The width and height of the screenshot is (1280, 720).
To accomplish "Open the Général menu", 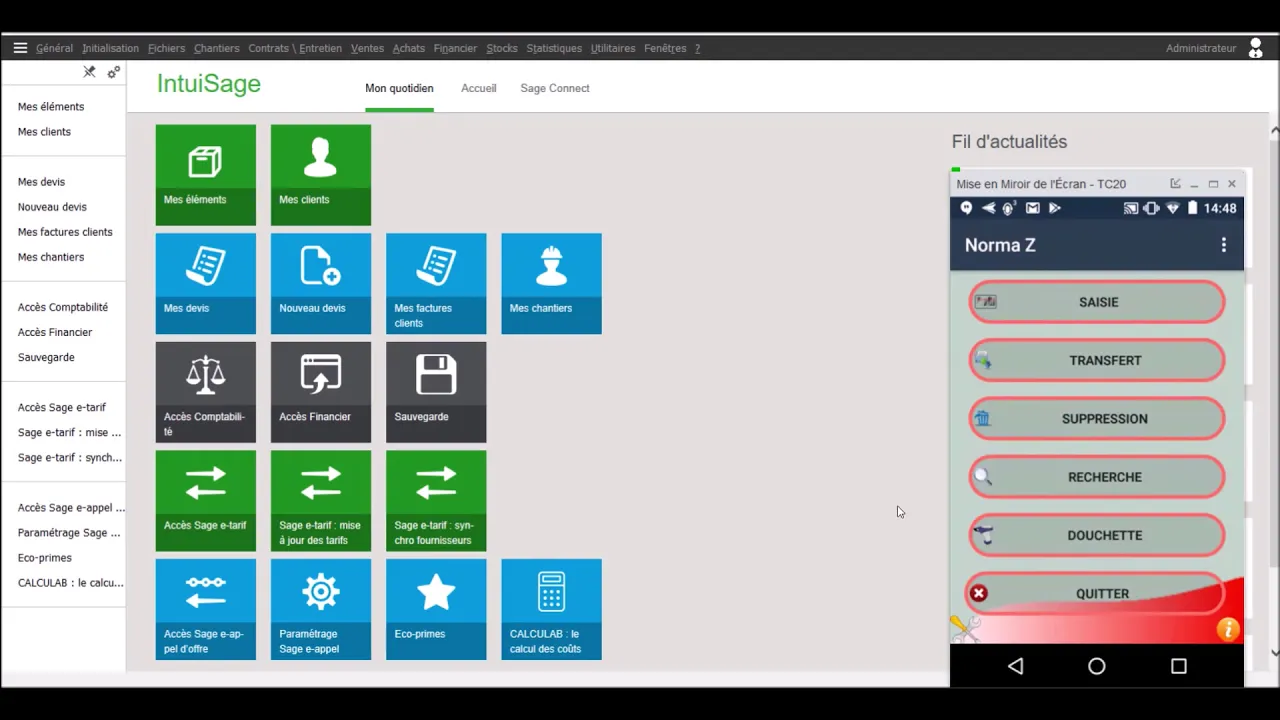I will click(x=54, y=48).
